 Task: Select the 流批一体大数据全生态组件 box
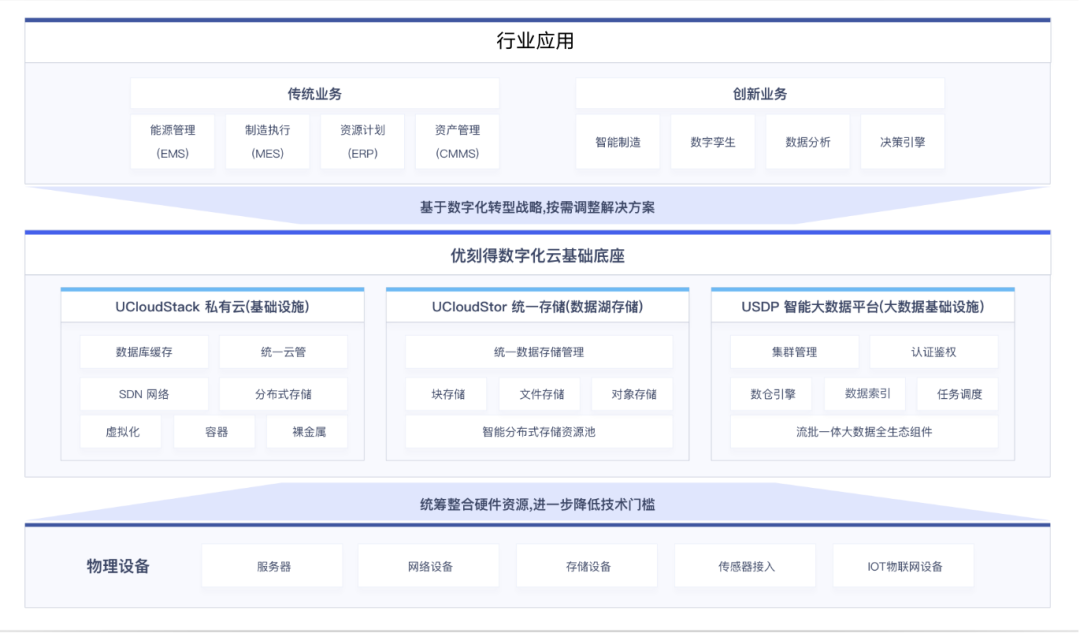point(864,432)
